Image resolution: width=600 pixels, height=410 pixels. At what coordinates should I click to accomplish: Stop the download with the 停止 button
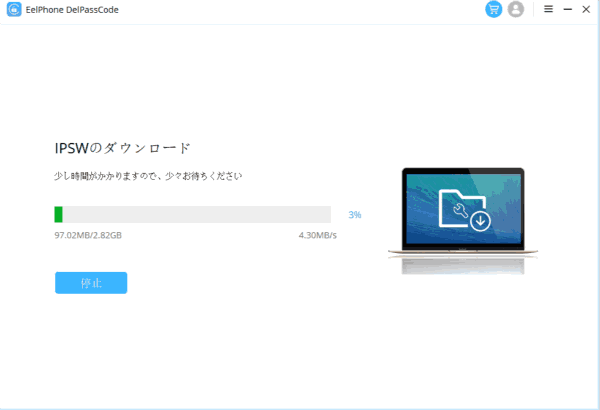[91, 283]
